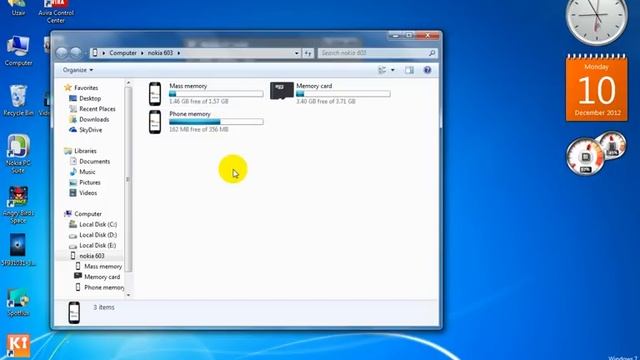Open the Mass memory phone icon
Image resolution: width=640 pixels, height=360 pixels.
click(x=155, y=93)
